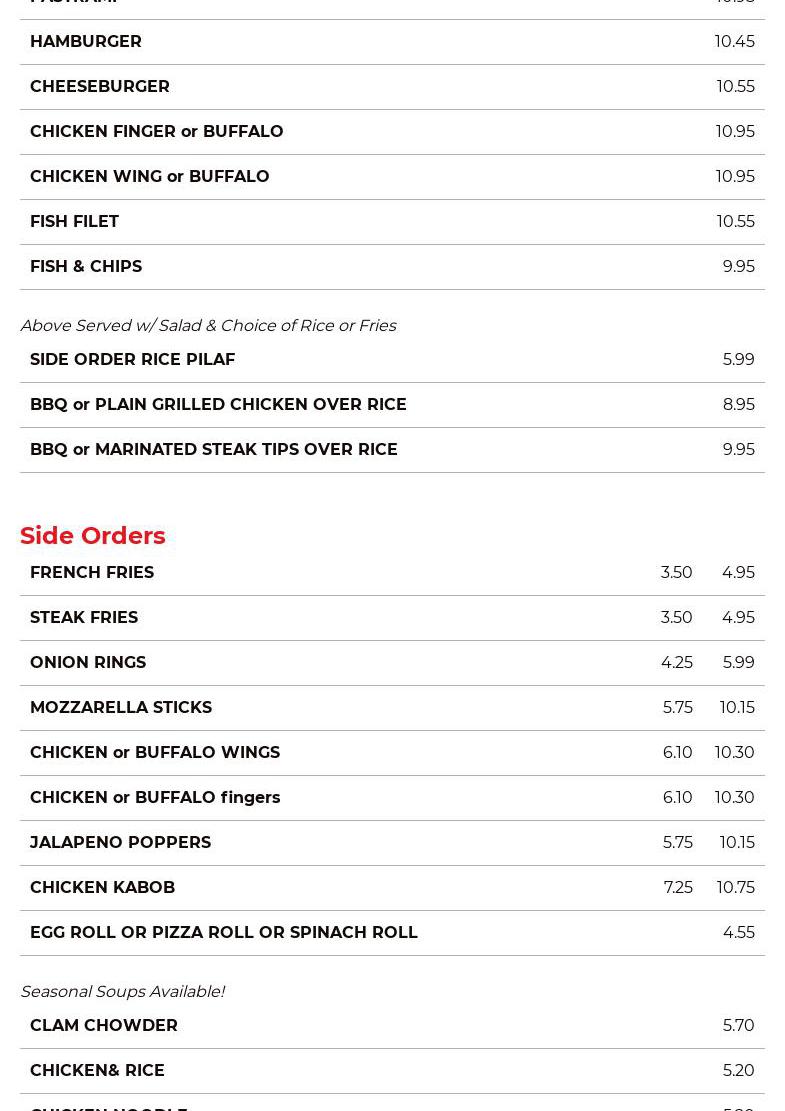The width and height of the screenshot is (785, 1111).
Task: Click the JALAPENO POPPERS item
Action: 121,843
